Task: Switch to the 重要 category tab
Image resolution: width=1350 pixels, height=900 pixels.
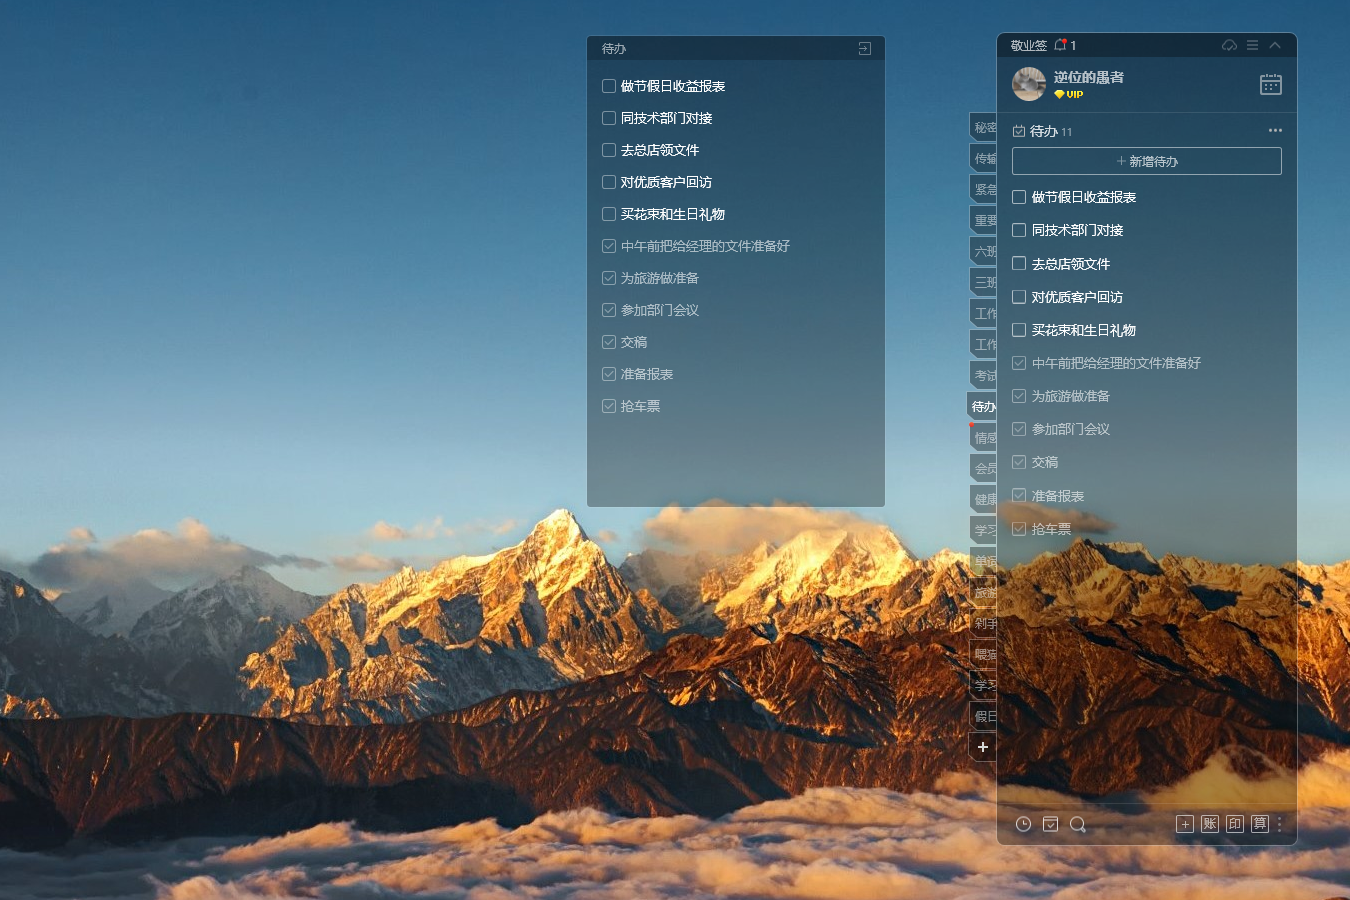Action: 984,220
